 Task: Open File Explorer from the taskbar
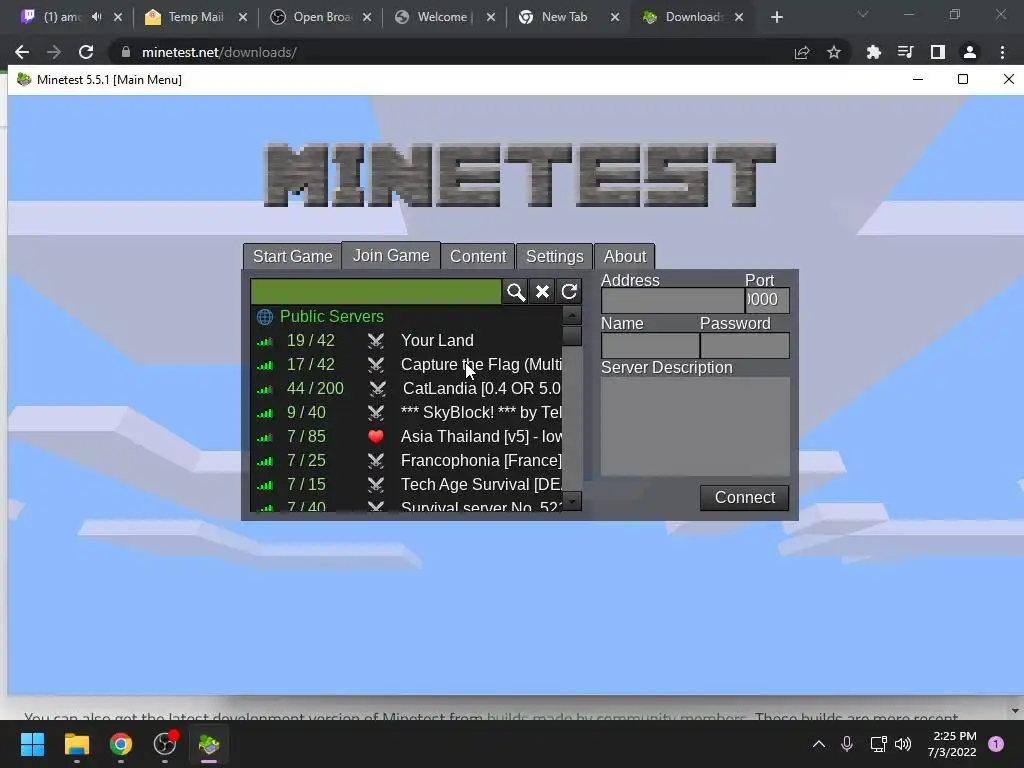[76, 744]
